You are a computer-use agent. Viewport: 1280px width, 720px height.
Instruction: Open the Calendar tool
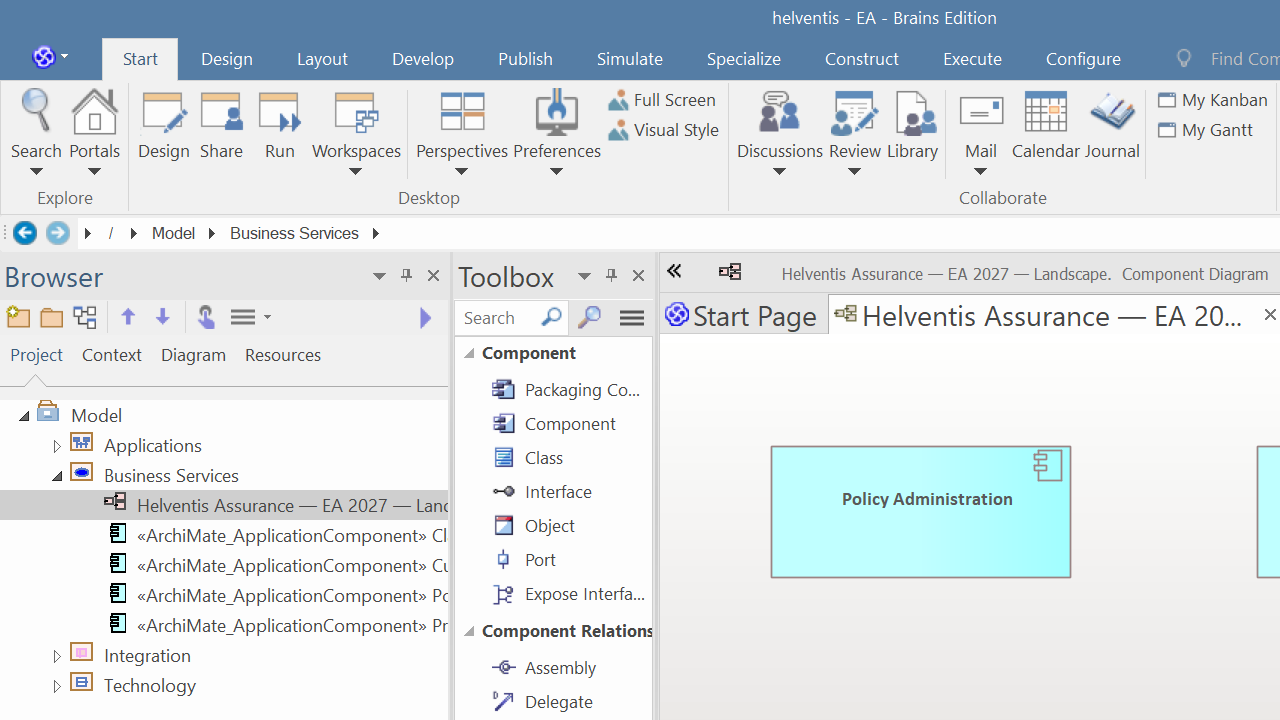point(1045,125)
